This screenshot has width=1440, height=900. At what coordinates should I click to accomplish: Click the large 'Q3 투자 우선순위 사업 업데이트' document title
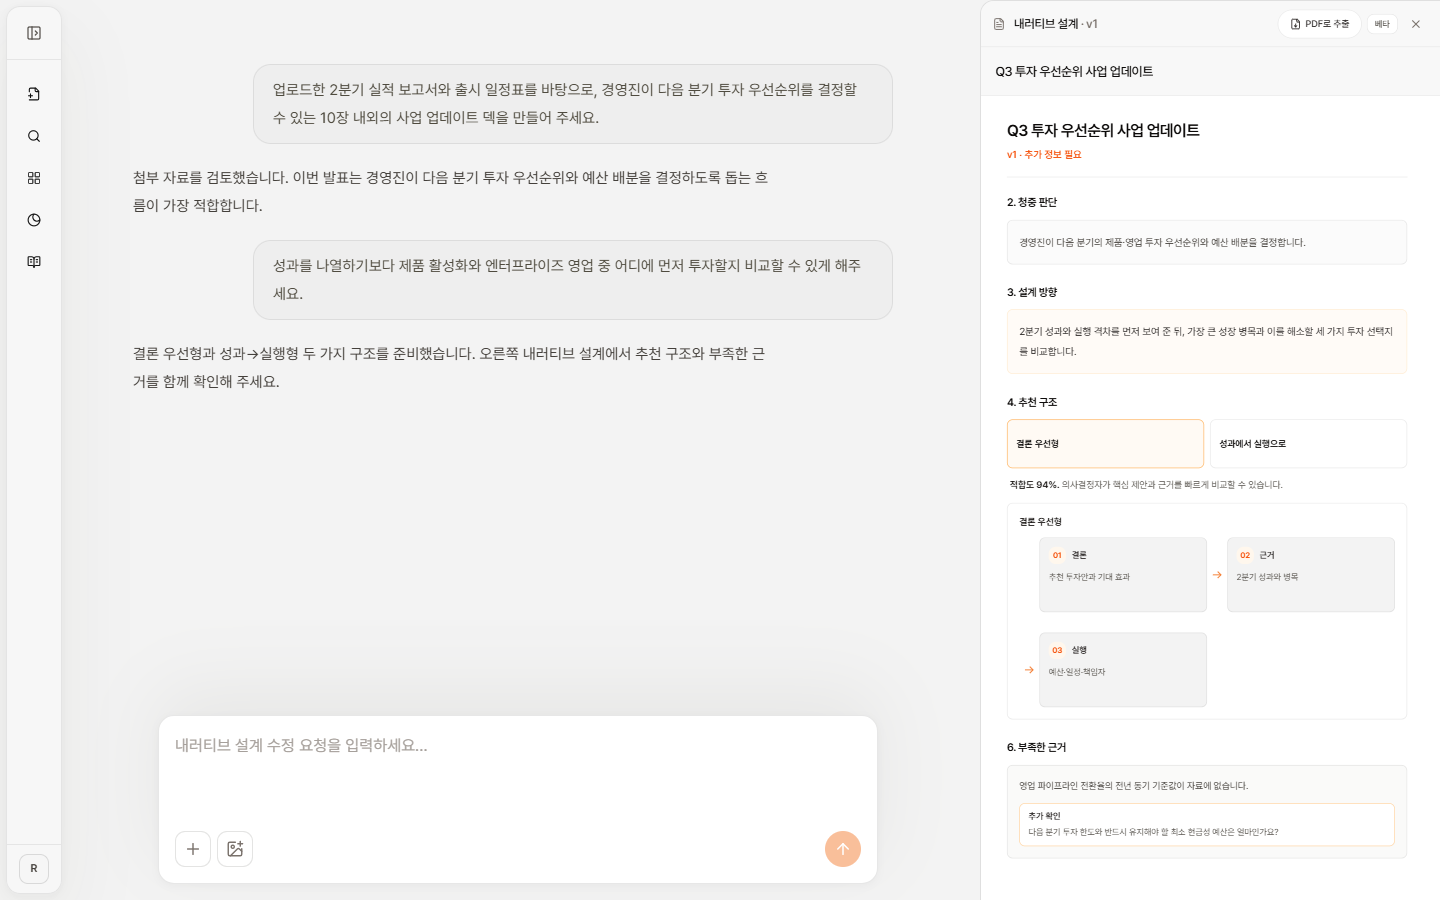tap(1103, 130)
